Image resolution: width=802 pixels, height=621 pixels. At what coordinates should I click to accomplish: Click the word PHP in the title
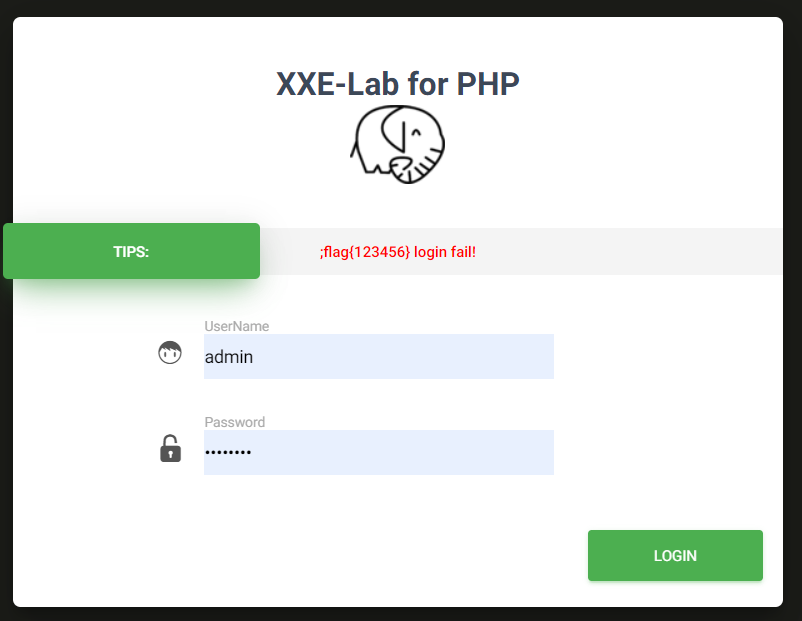[x=488, y=85]
